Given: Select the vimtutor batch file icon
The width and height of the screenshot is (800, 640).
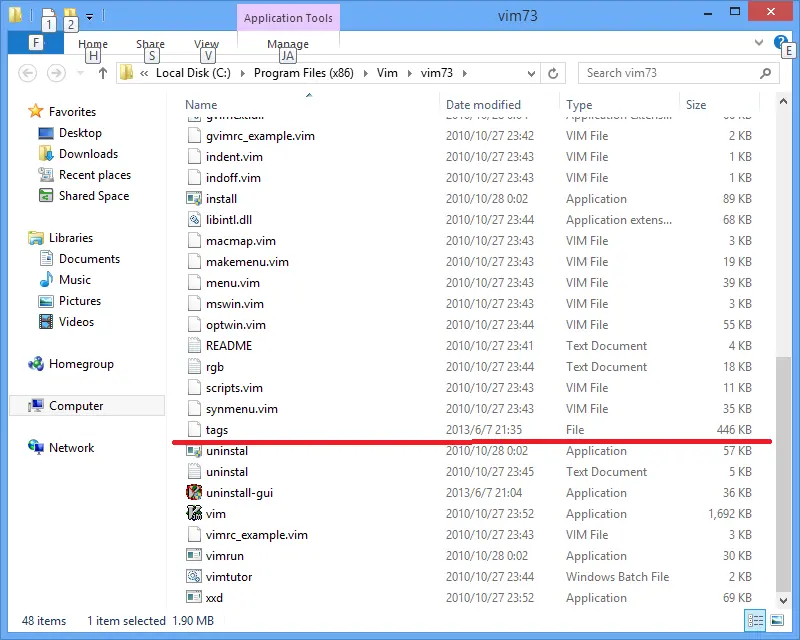Looking at the screenshot, I should point(194,576).
